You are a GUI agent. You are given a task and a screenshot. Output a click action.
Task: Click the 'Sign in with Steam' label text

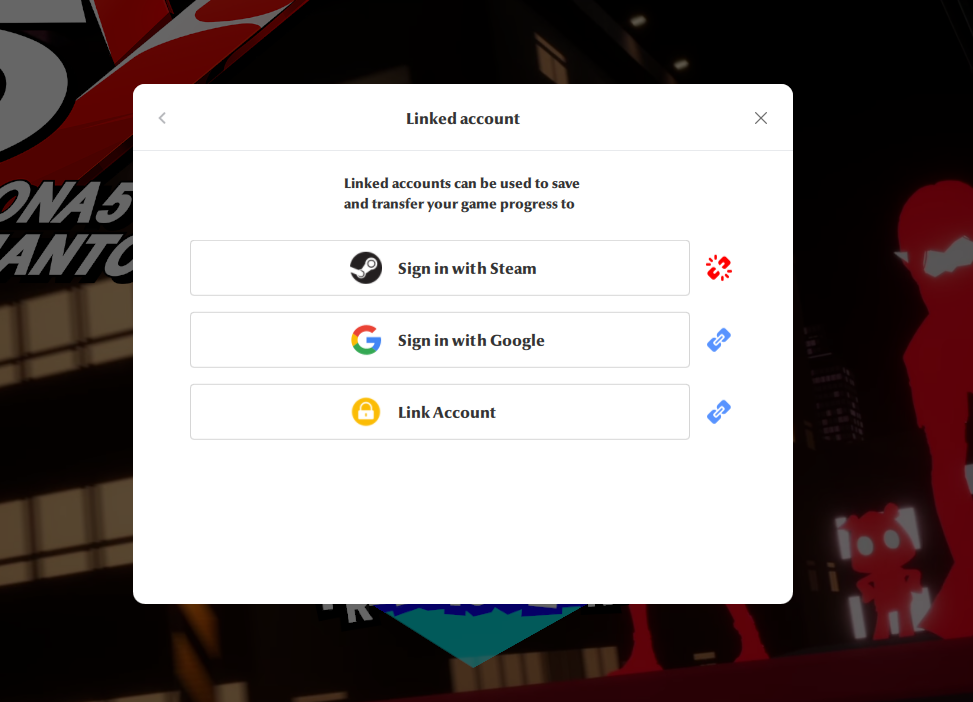click(x=467, y=269)
